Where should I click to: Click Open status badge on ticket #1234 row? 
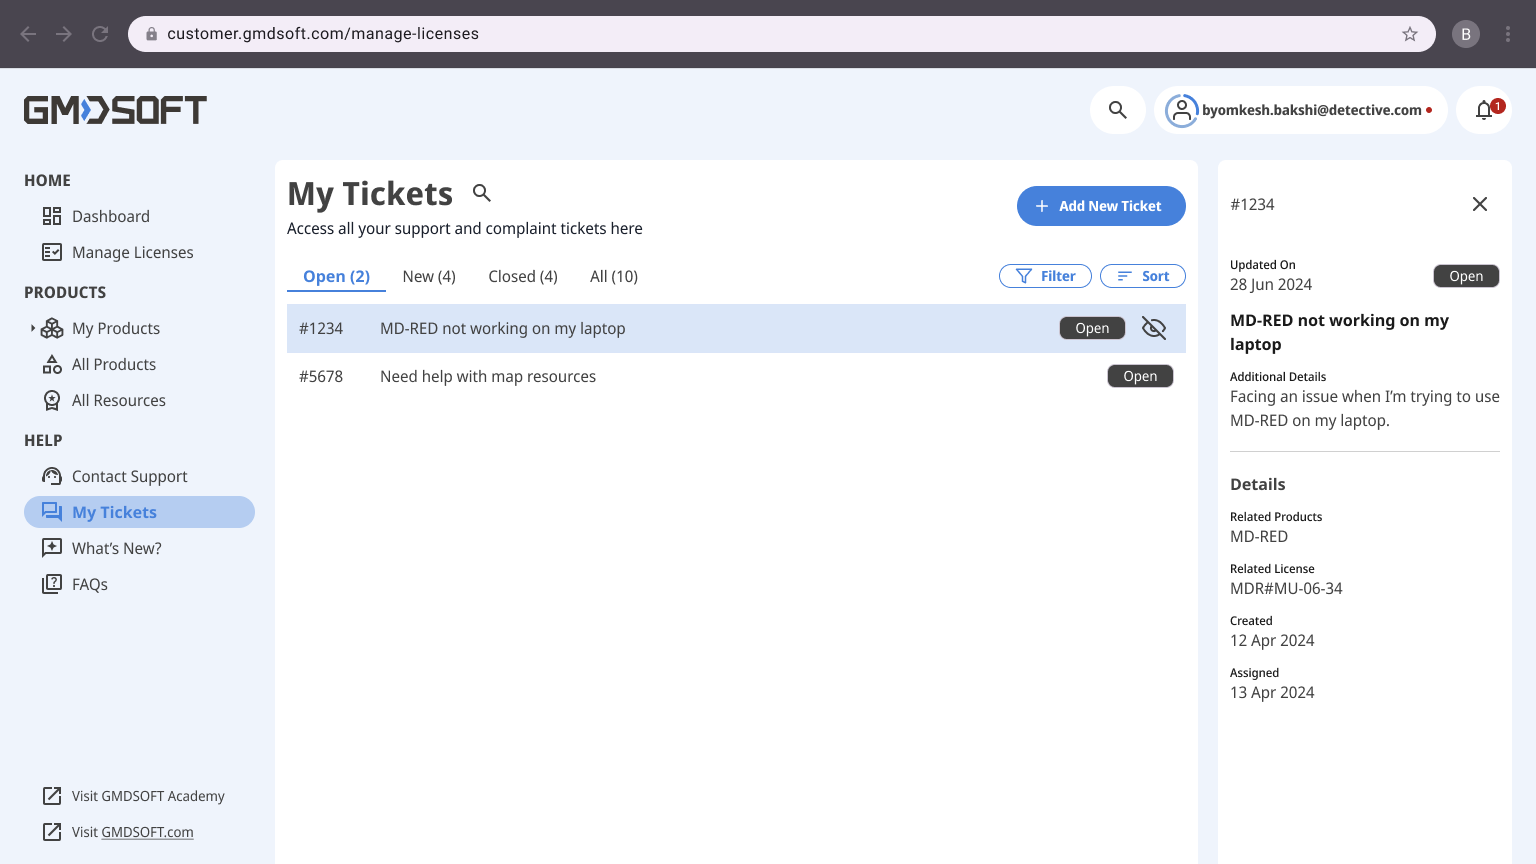[x=1092, y=328]
